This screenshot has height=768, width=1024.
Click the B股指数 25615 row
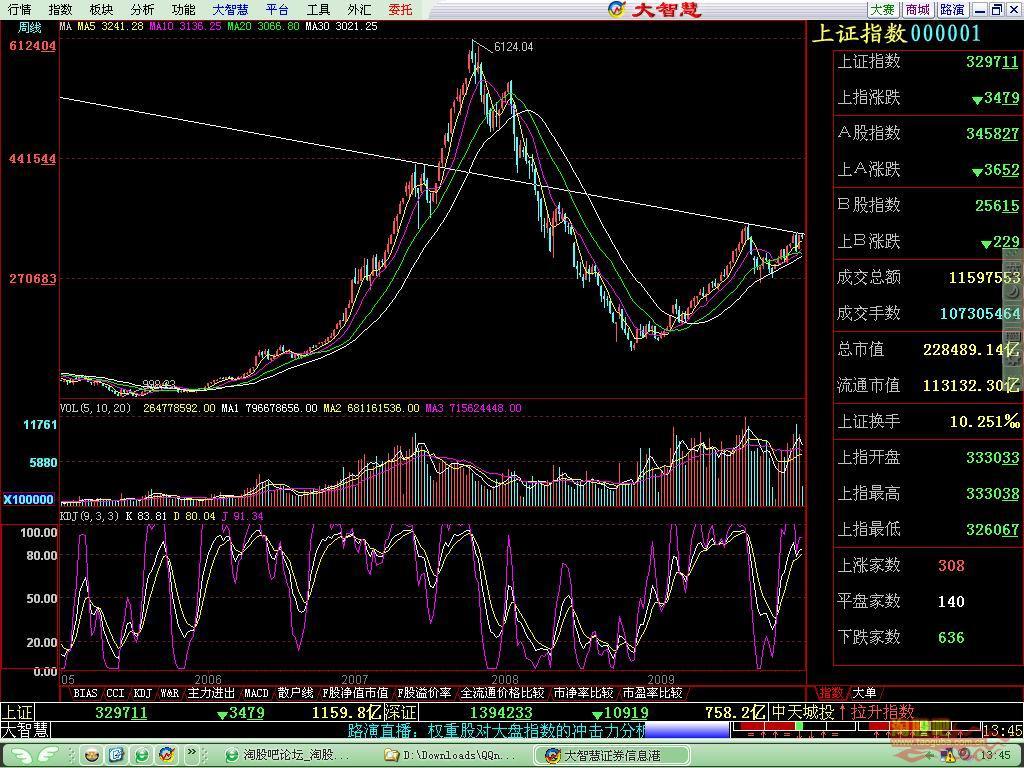click(927, 205)
